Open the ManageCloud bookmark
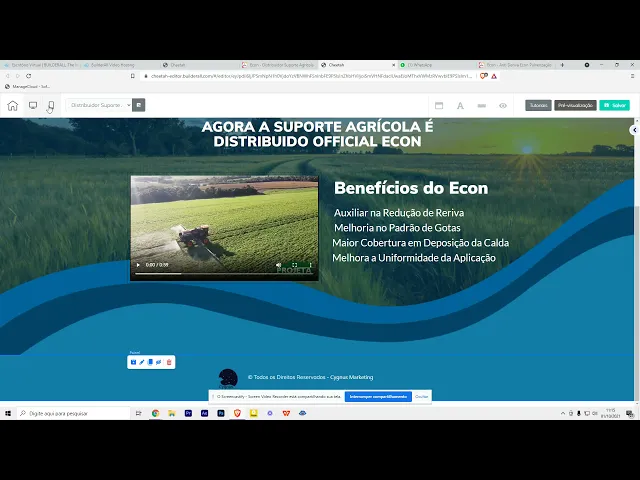 coord(27,87)
